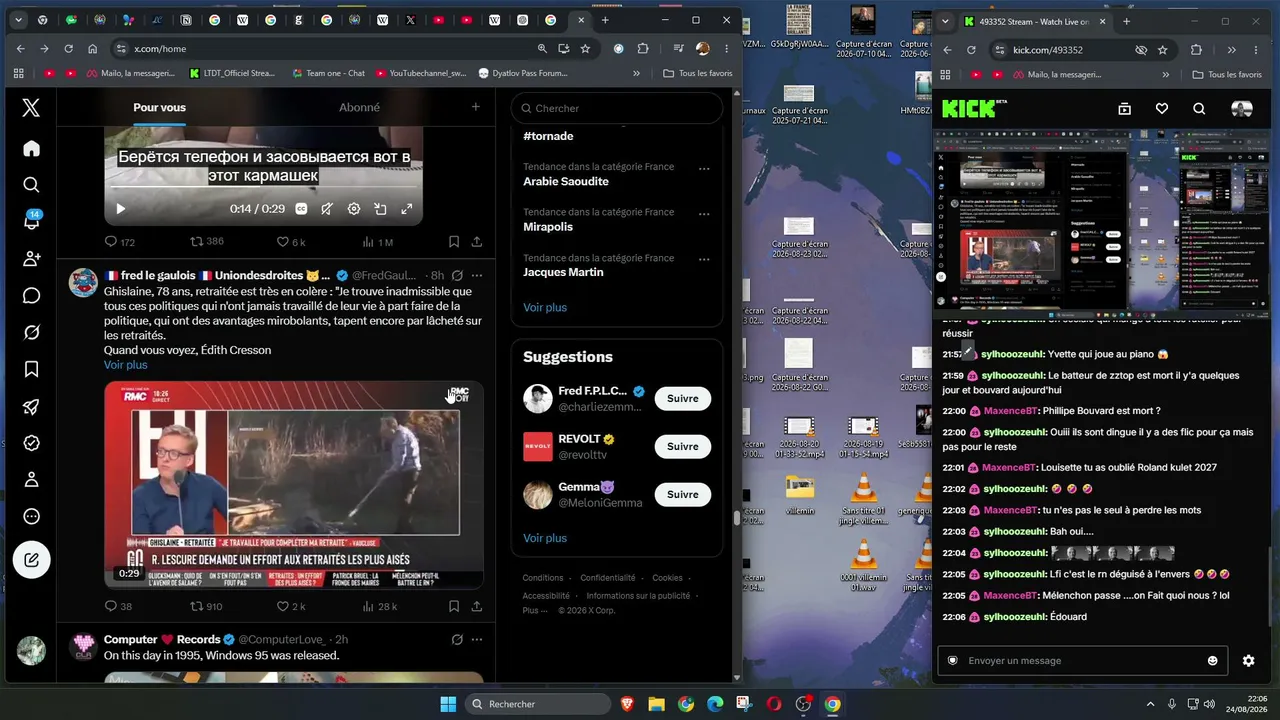Follow Gemma with Suivre button
The image size is (1280, 720).
[x=683, y=494]
